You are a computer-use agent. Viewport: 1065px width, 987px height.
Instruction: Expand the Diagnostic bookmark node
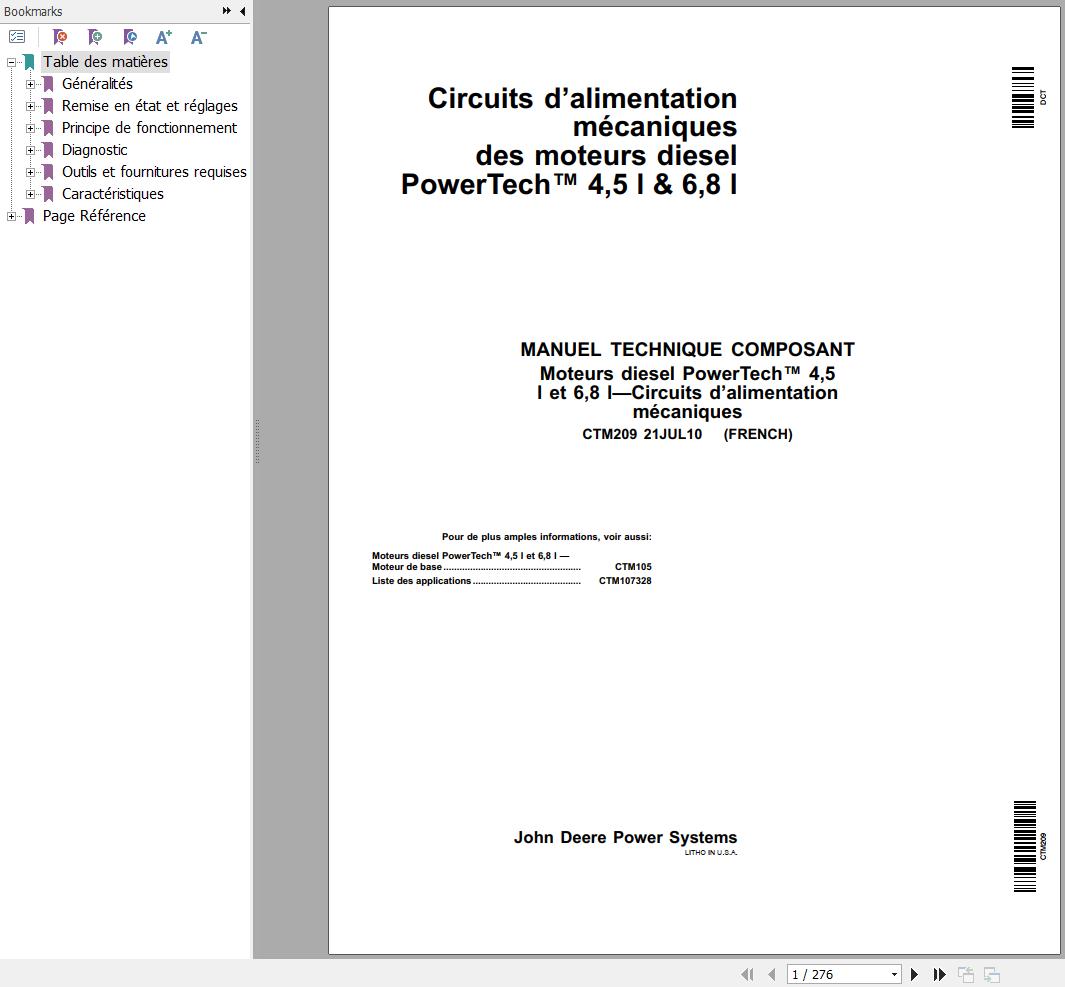[x=31, y=150]
